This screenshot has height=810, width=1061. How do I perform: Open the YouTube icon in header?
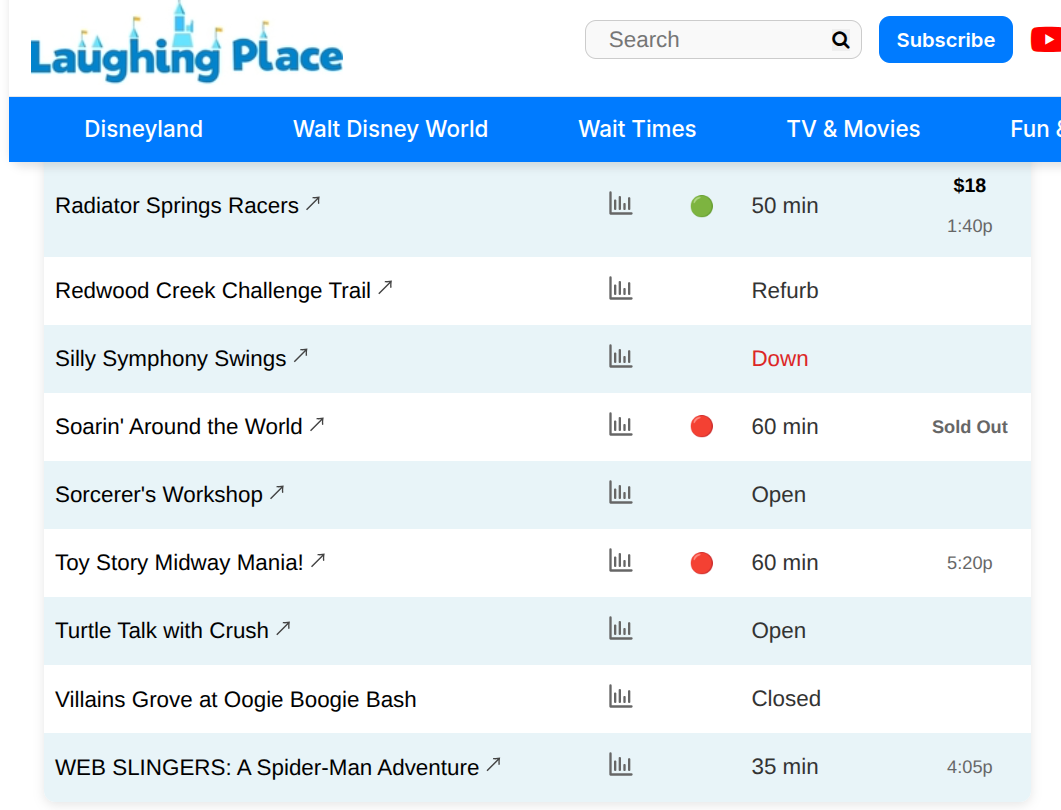1046,40
